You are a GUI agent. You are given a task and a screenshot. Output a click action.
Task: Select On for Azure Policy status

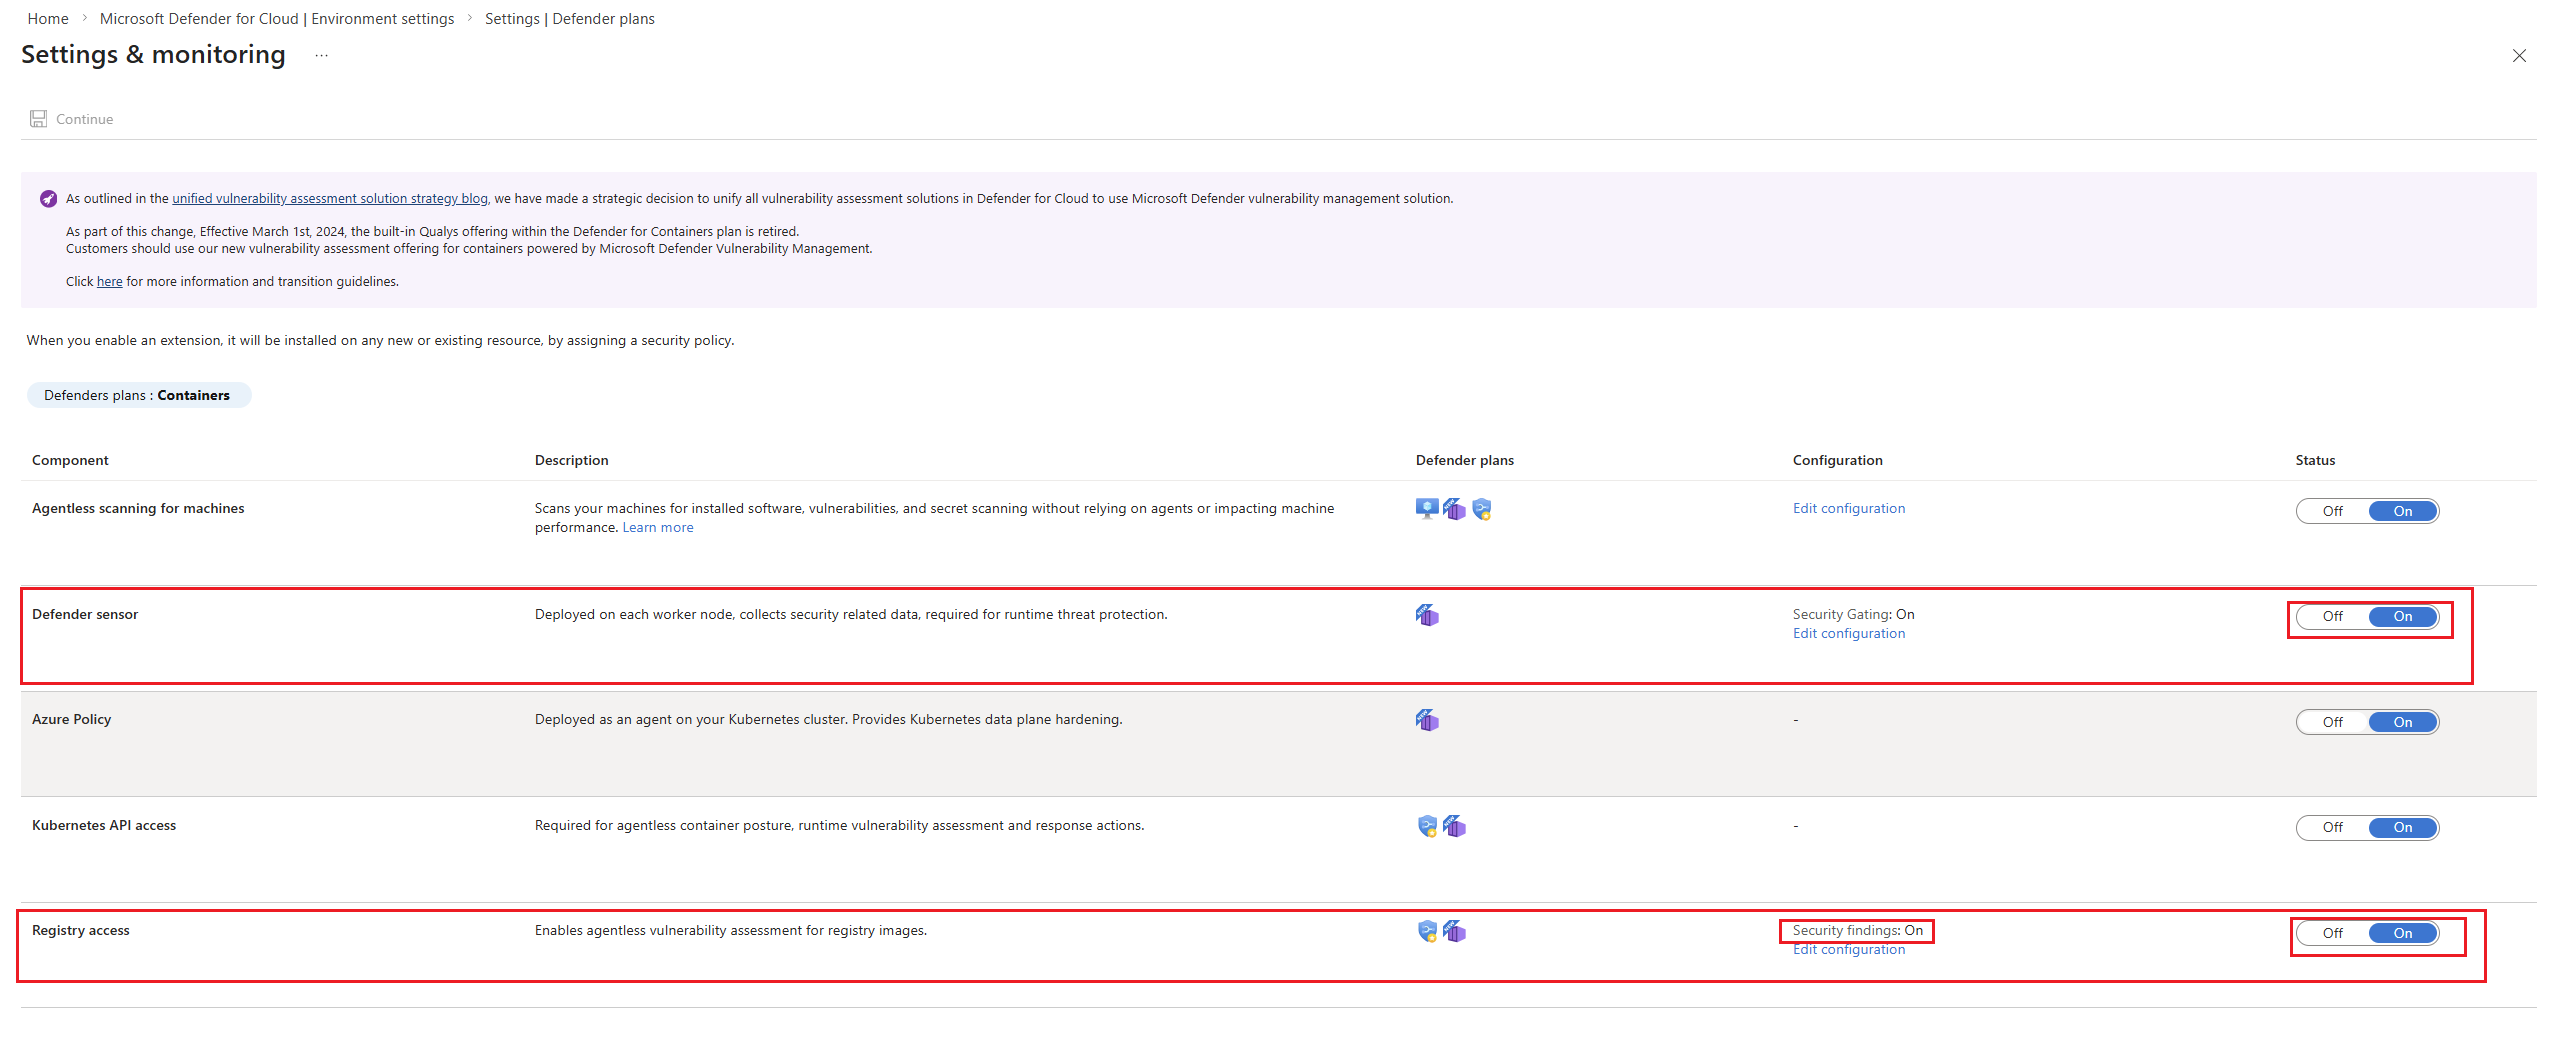(2403, 722)
